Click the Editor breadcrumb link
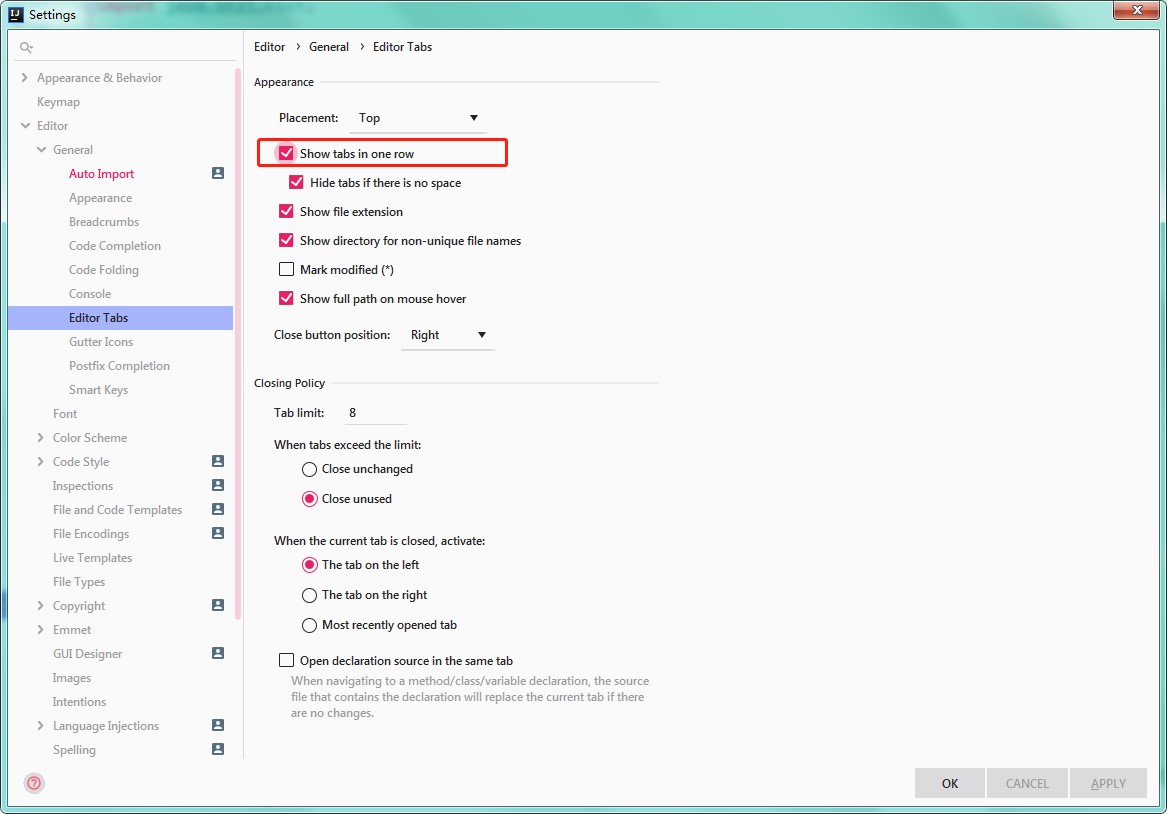Image resolution: width=1167 pixels, height=814 pixels. (x=269, y=47)
